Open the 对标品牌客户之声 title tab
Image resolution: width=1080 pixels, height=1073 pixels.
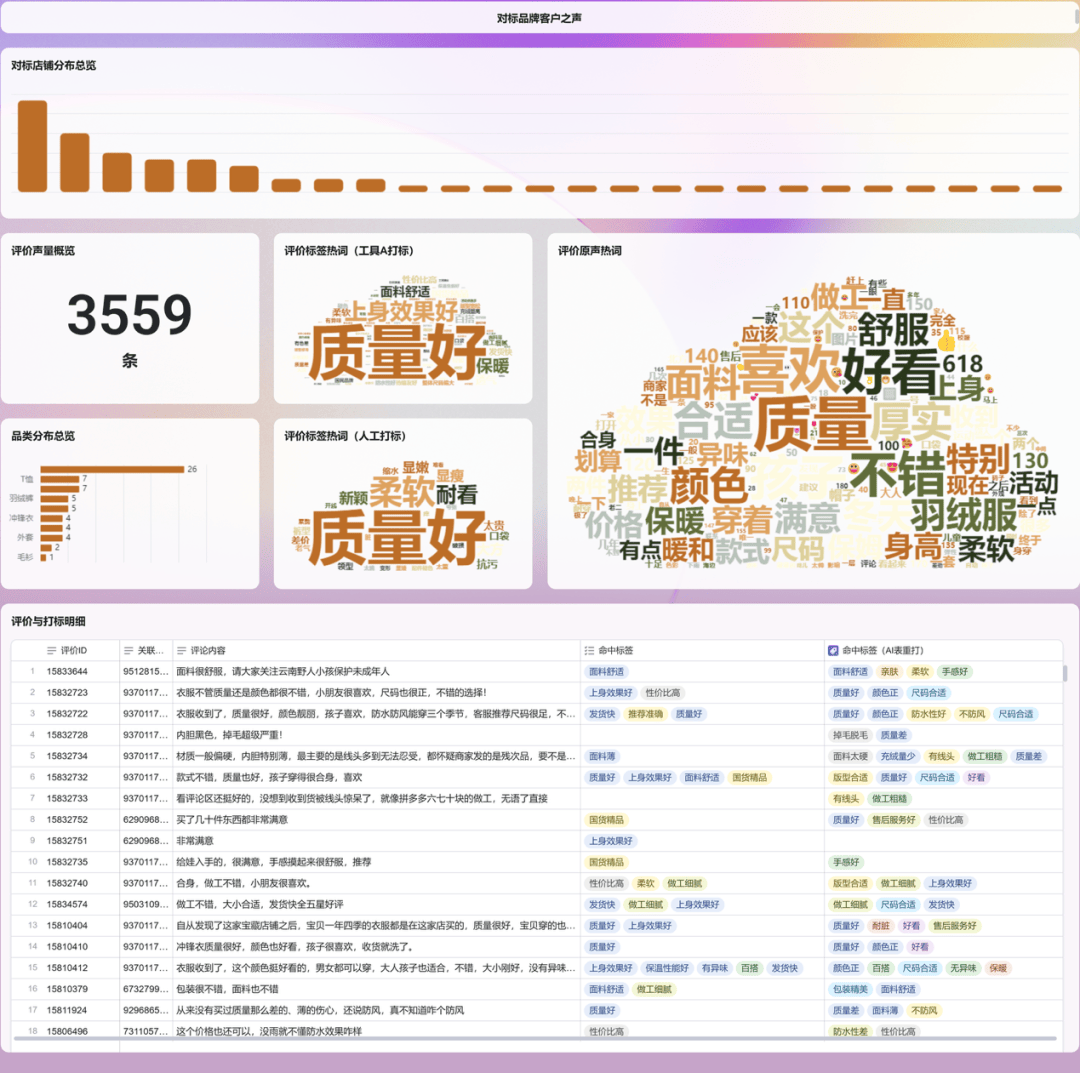click(x=539, y=18)
